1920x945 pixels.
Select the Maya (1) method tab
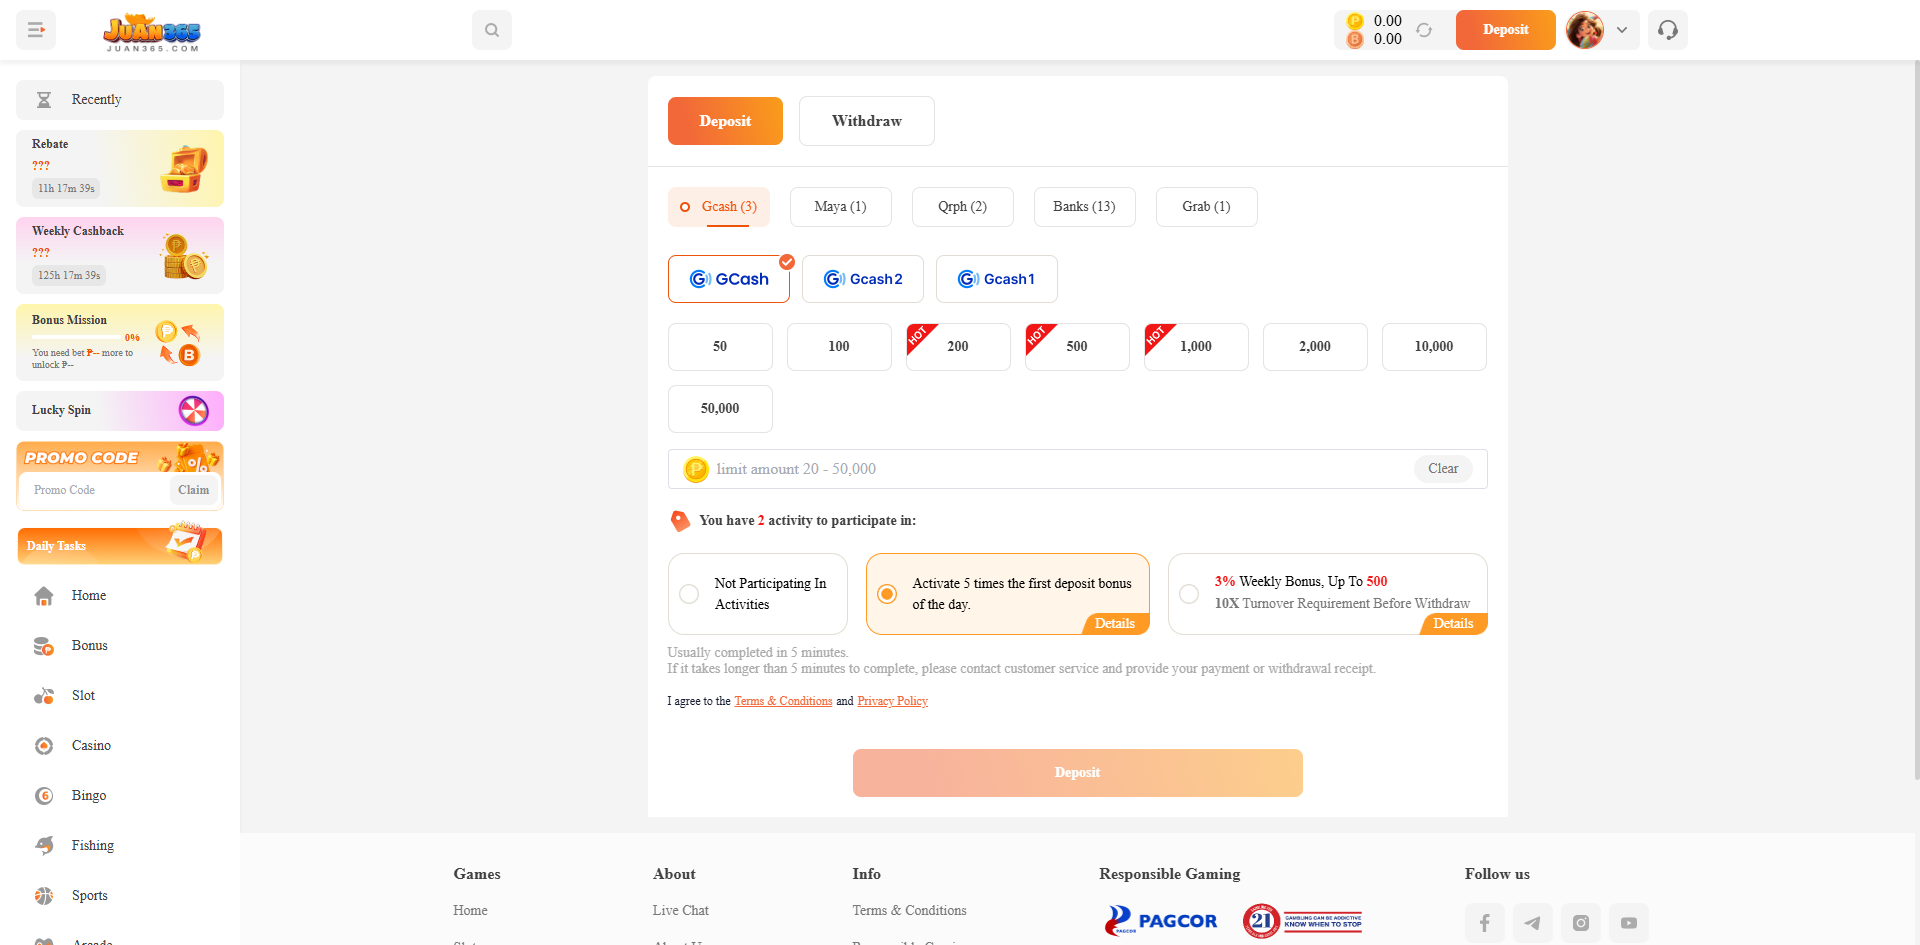pos(841,207)
